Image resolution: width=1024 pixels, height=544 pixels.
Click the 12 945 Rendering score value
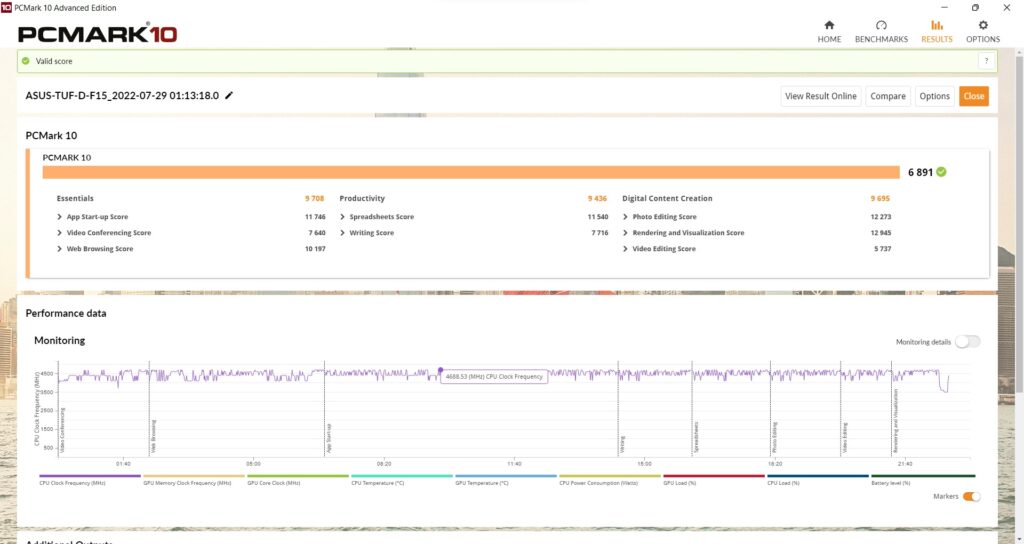[880, 232]
